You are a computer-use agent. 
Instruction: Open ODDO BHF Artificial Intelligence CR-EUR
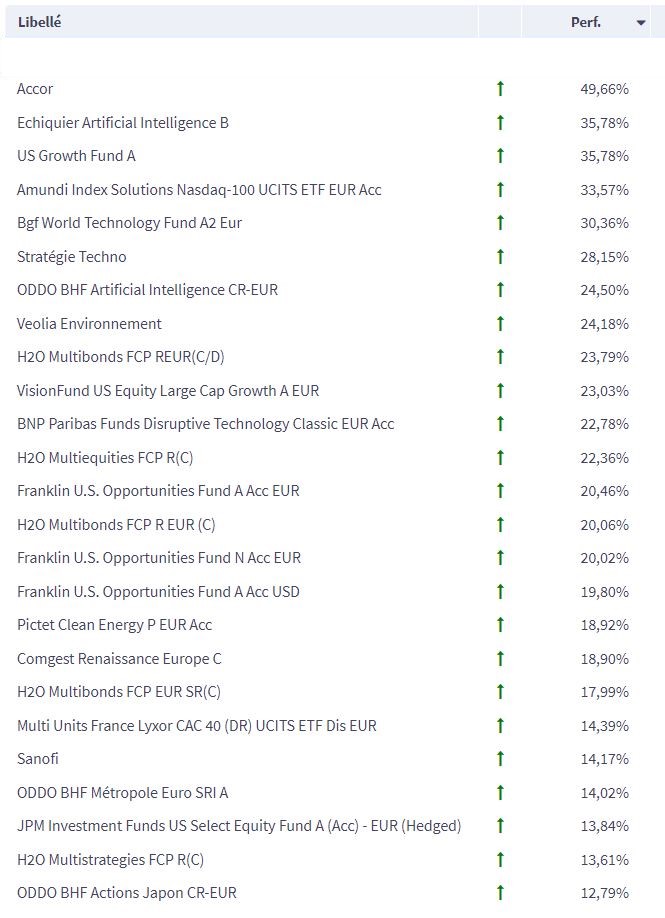click(x=147, y=290)
